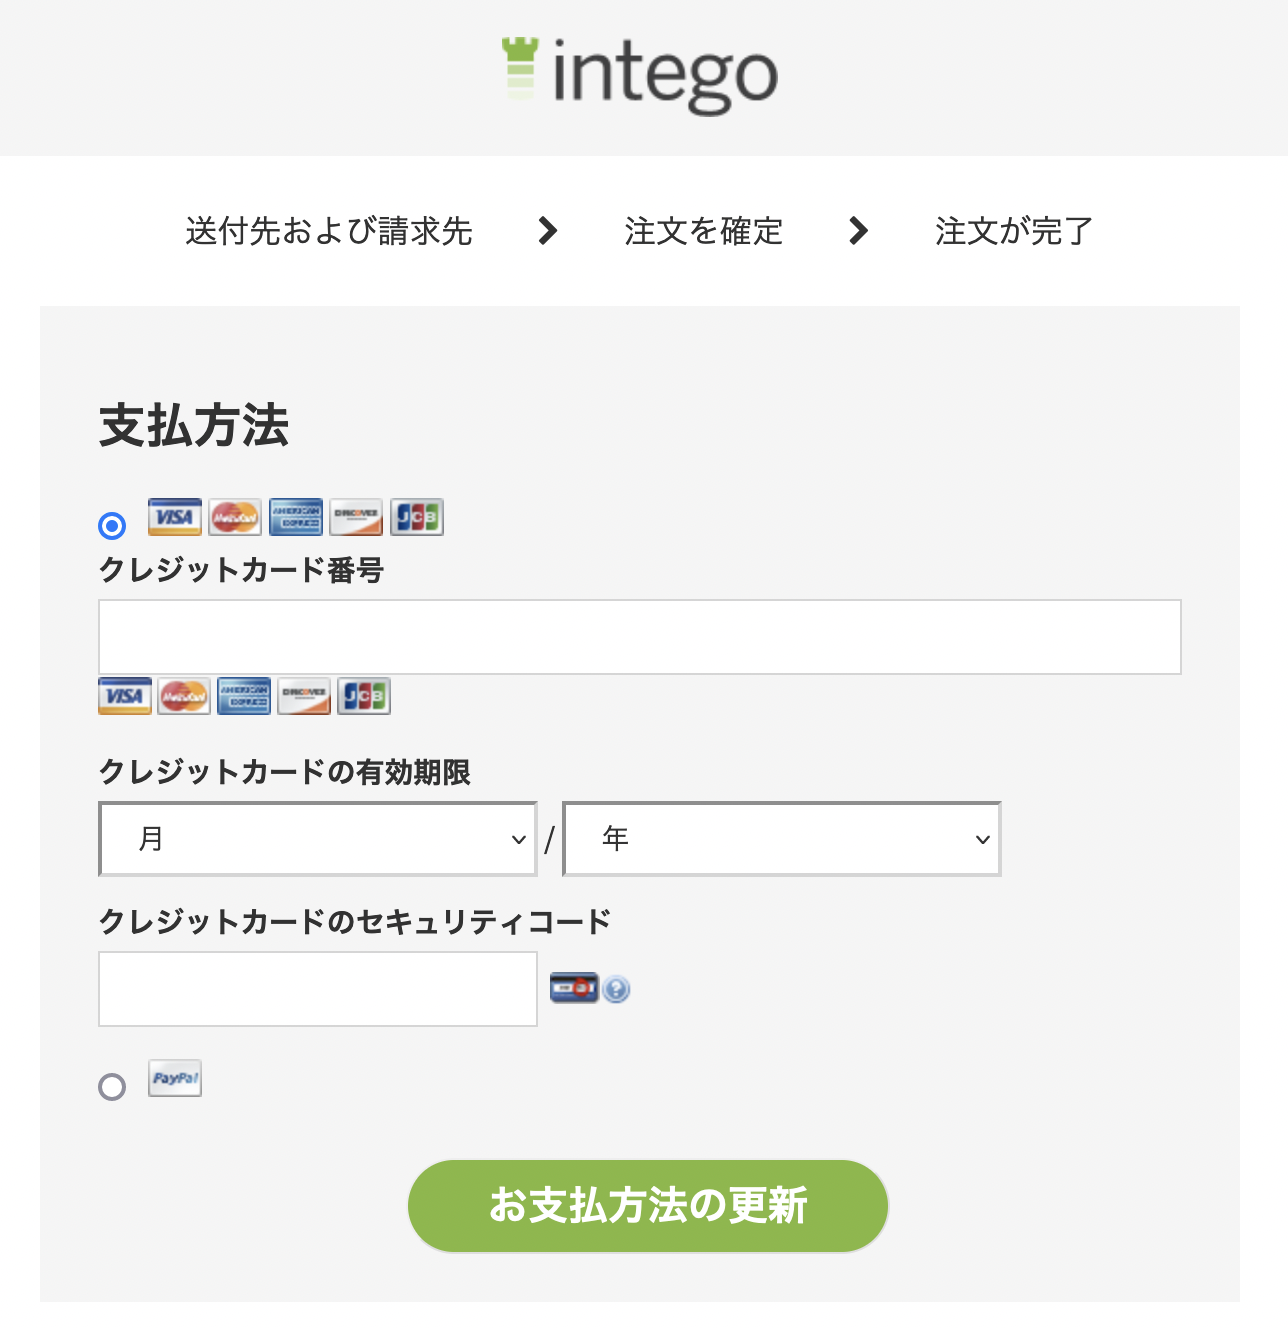Click the Visa icon below the card number field
The image size is (1288, 1328).
(124, 696)
